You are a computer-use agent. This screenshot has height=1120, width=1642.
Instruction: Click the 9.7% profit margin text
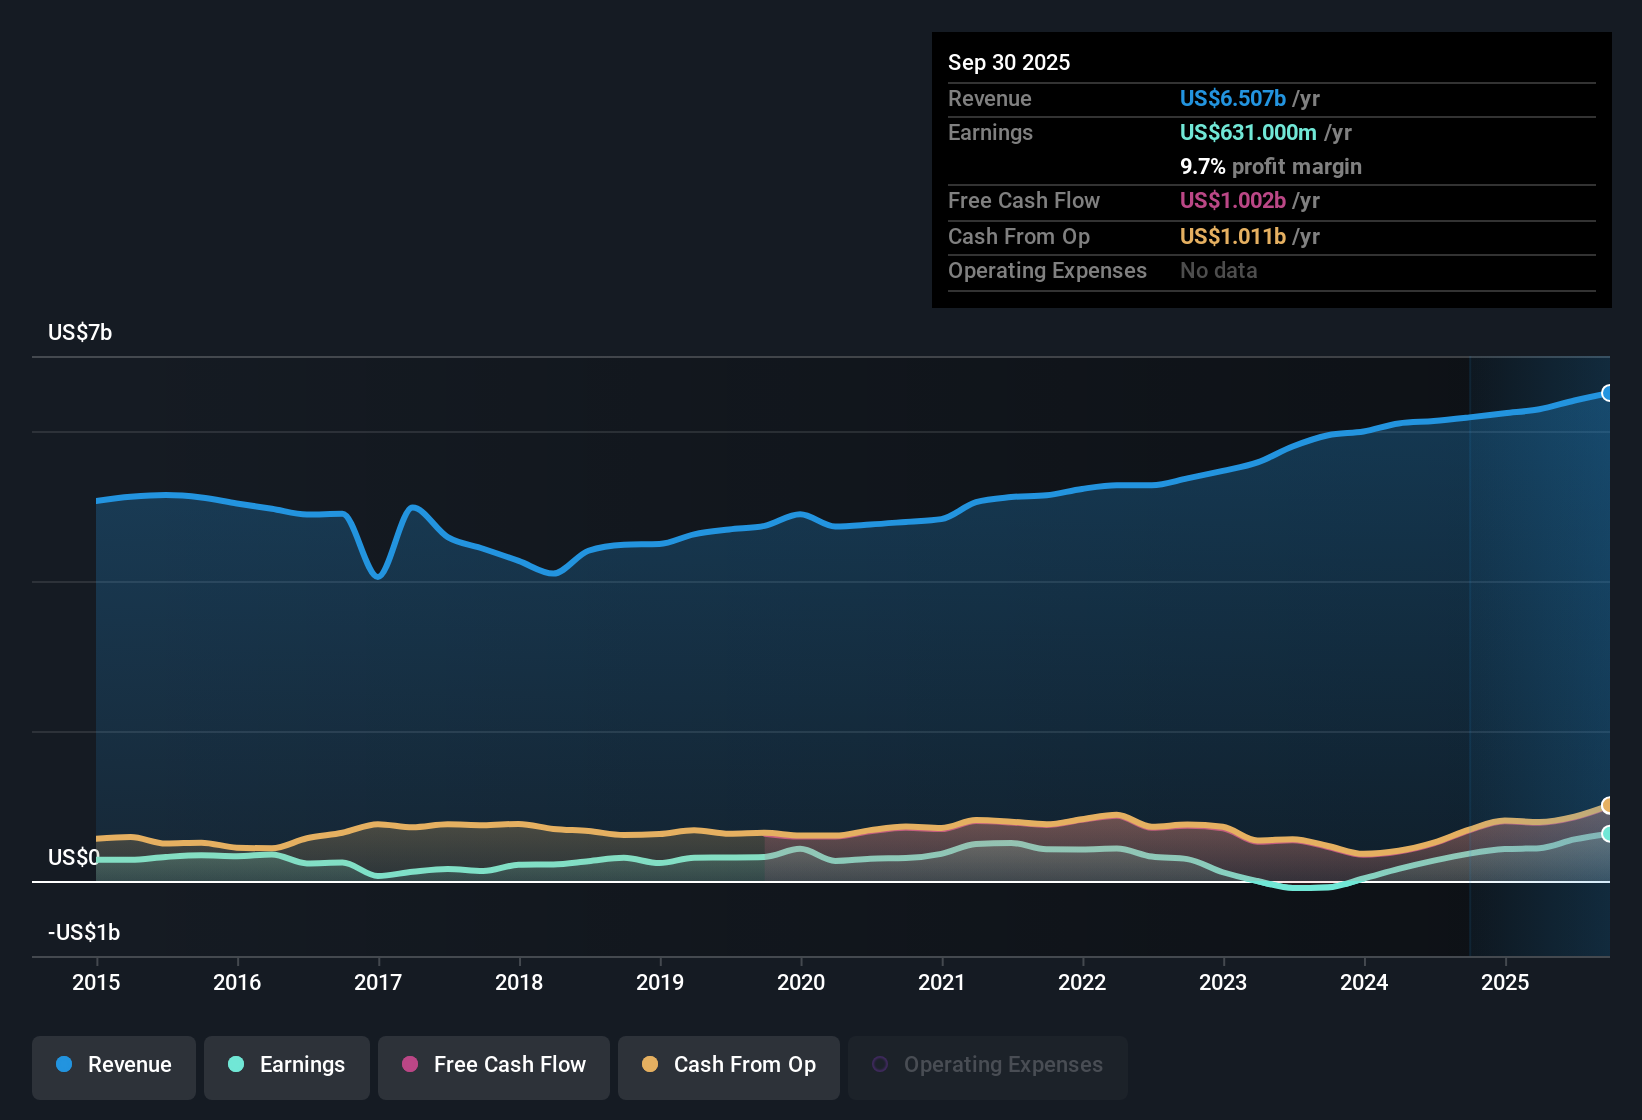[x=1270, y=166]
